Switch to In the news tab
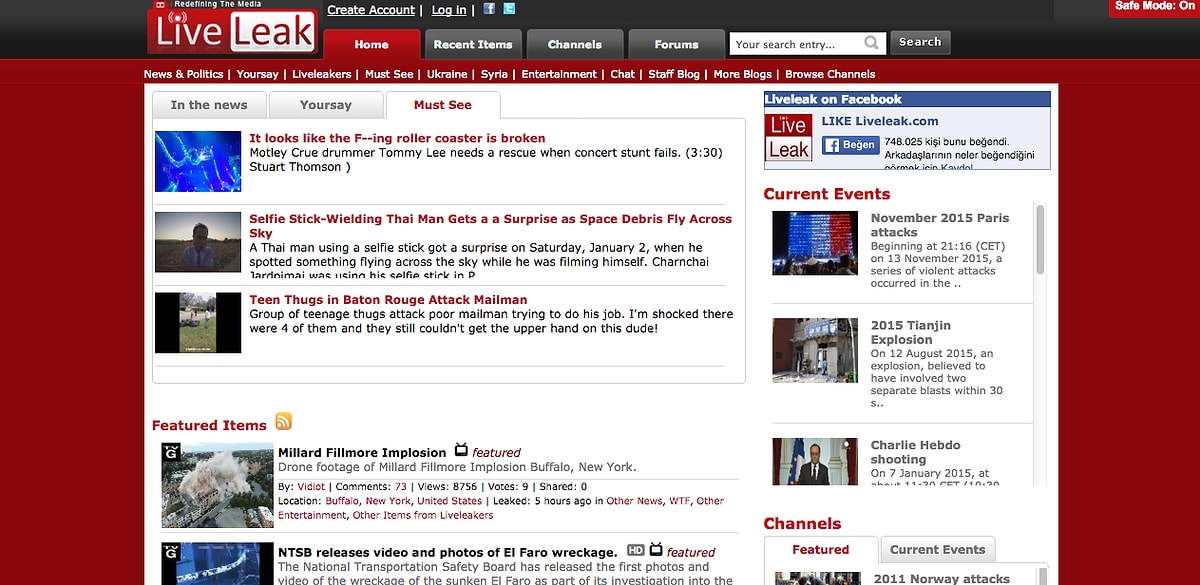Image resolution: width=1200 pixels, height=585 pixels. (x=209, y=105)
